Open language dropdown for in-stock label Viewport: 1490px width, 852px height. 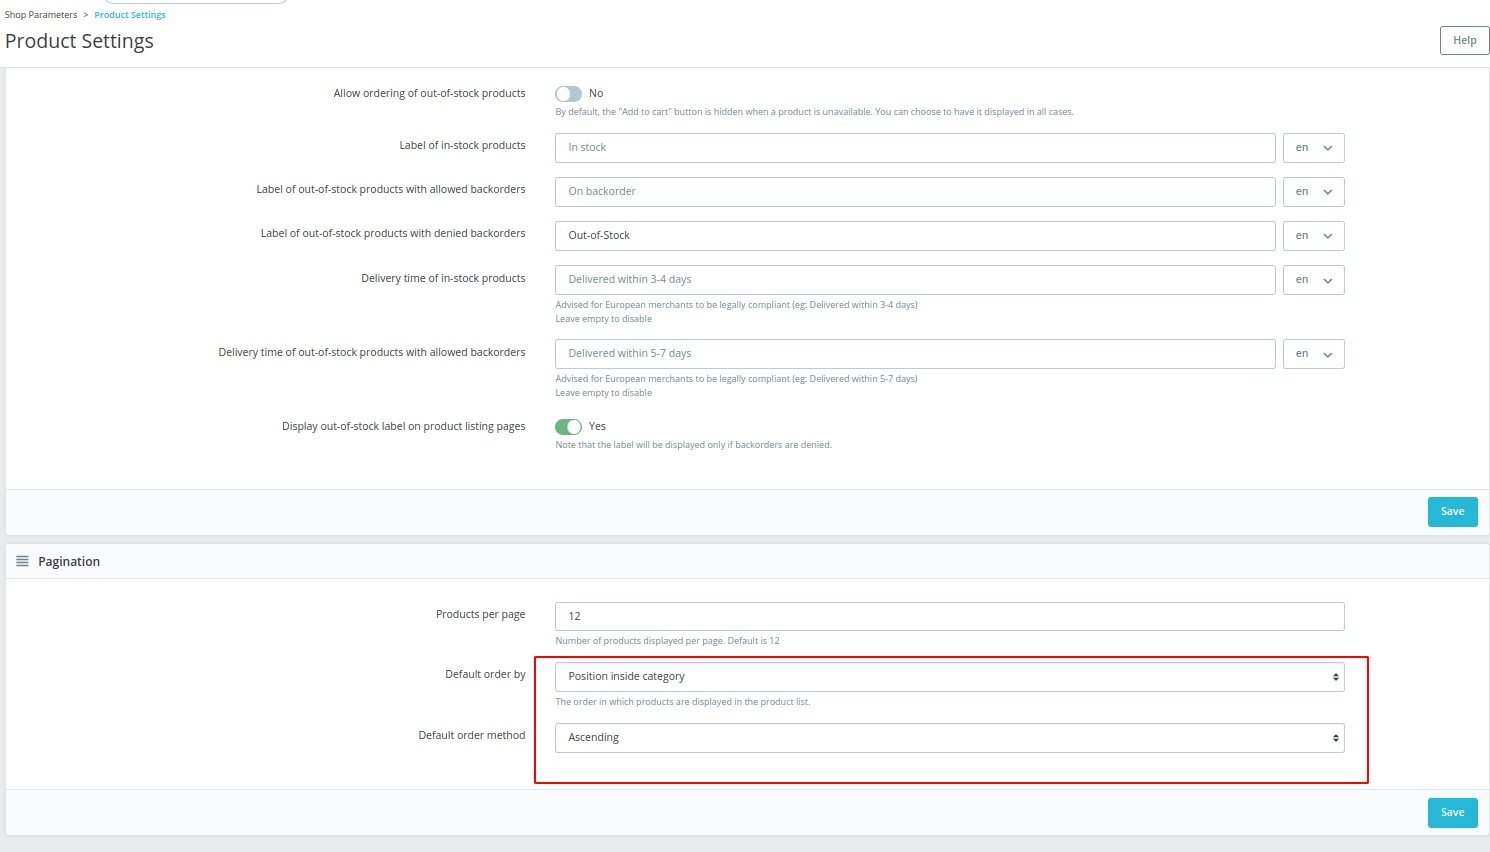tap(1313, 148)
